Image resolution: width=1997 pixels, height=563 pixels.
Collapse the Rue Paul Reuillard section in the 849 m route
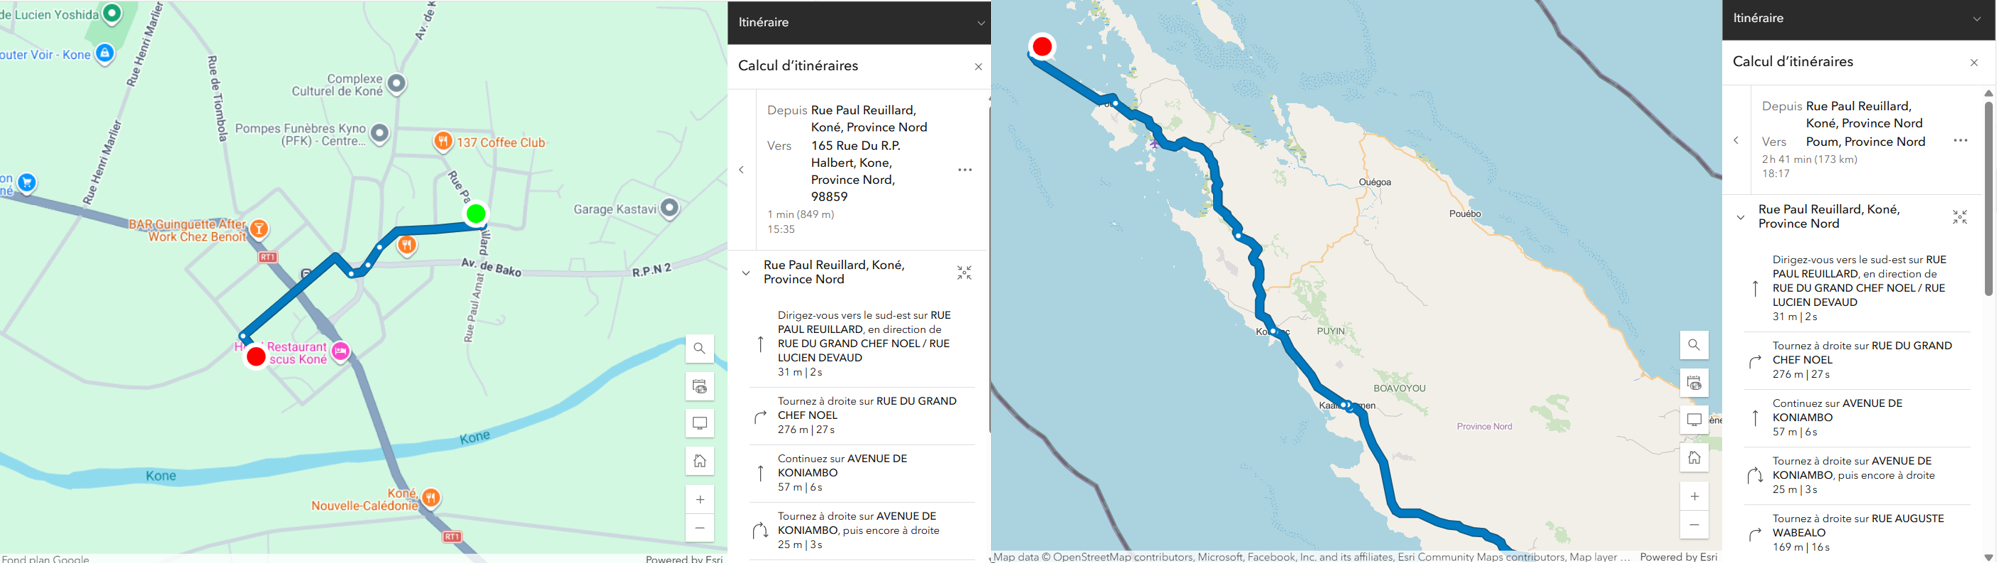click(x=746, y=272)
